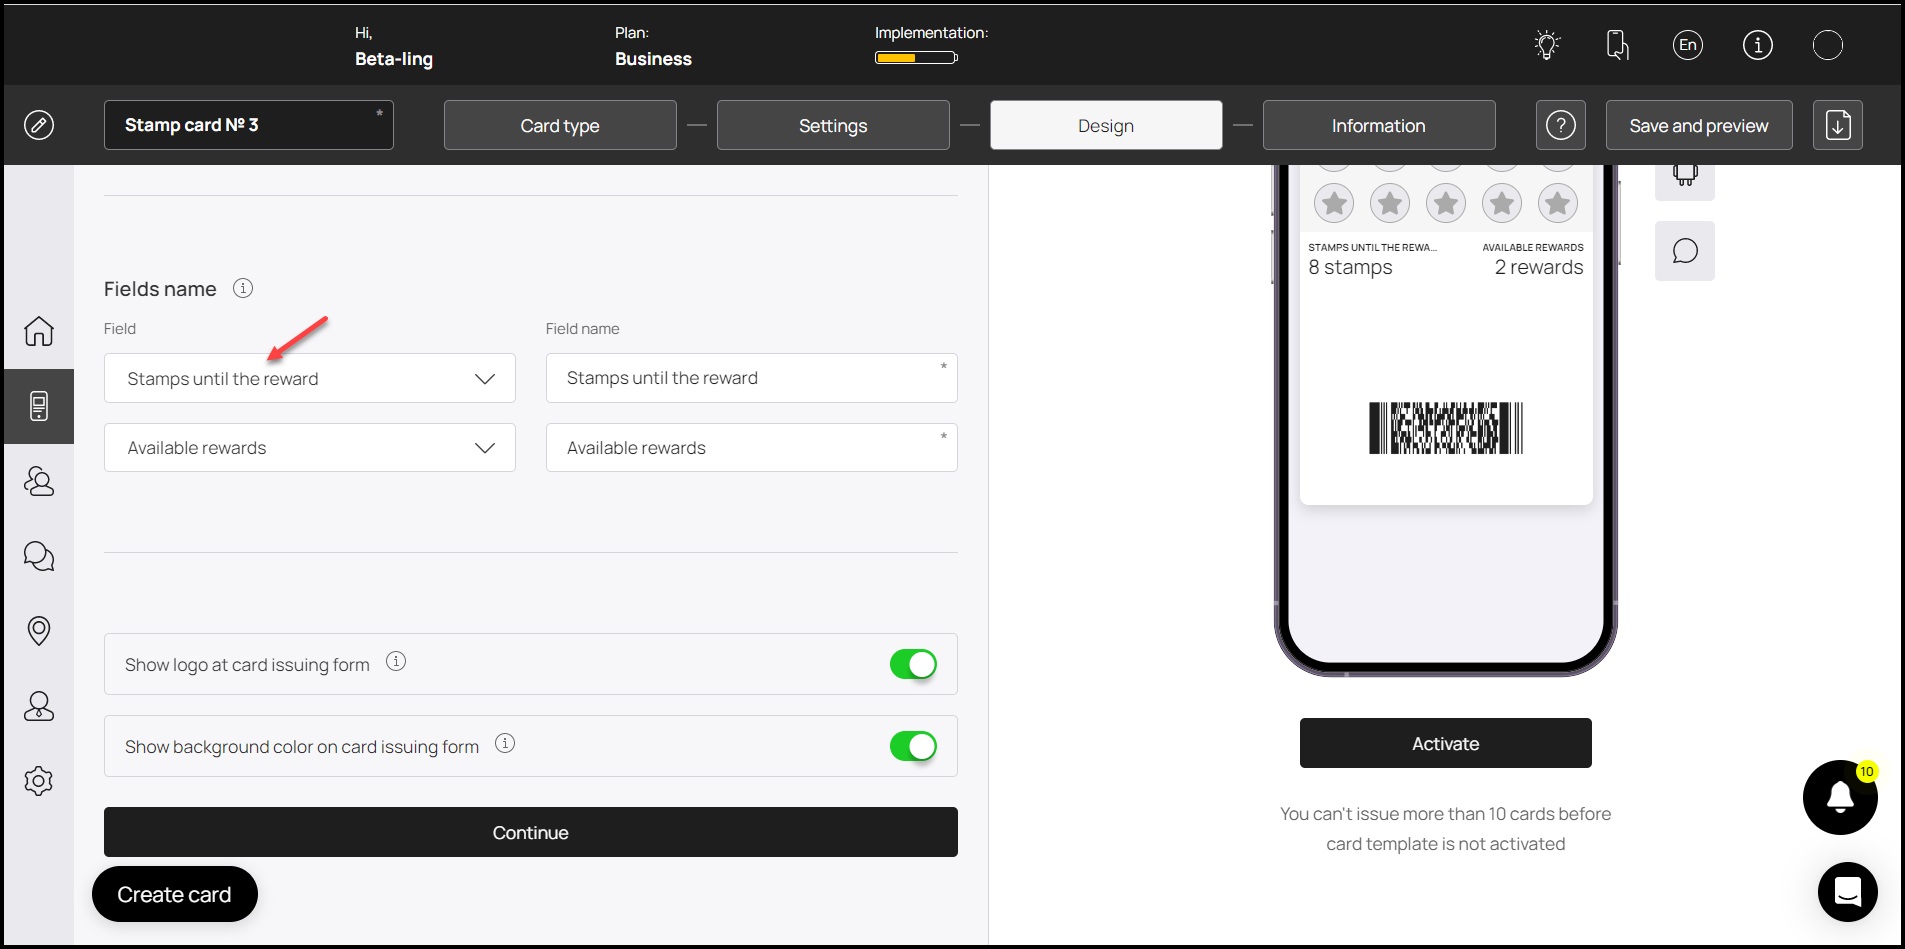Expand the Stamps until the reward dropdown

click(310, 378)
